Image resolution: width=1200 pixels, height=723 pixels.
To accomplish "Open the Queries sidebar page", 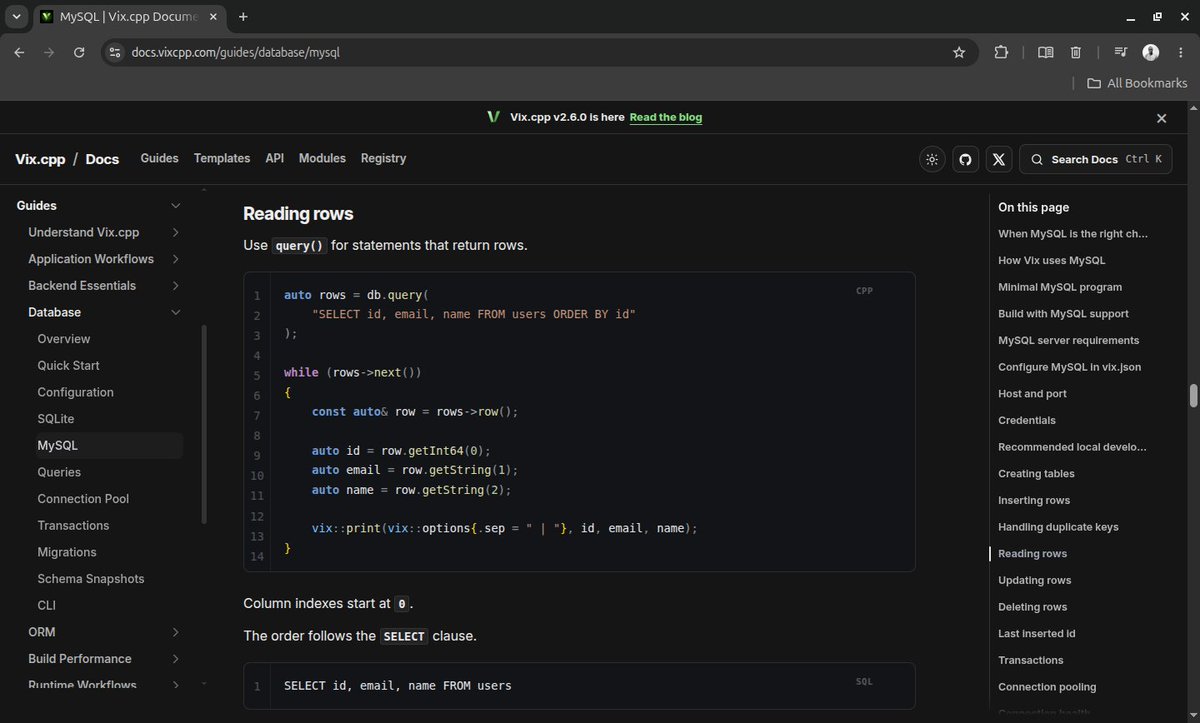I will coord(59,472).
